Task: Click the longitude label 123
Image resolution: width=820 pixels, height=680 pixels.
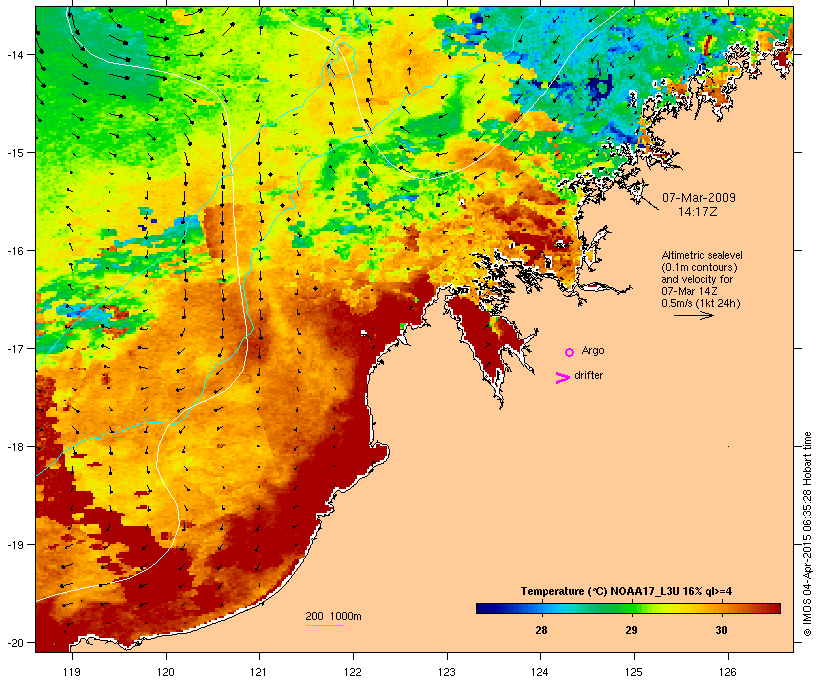Action: [x=447, y=672]
